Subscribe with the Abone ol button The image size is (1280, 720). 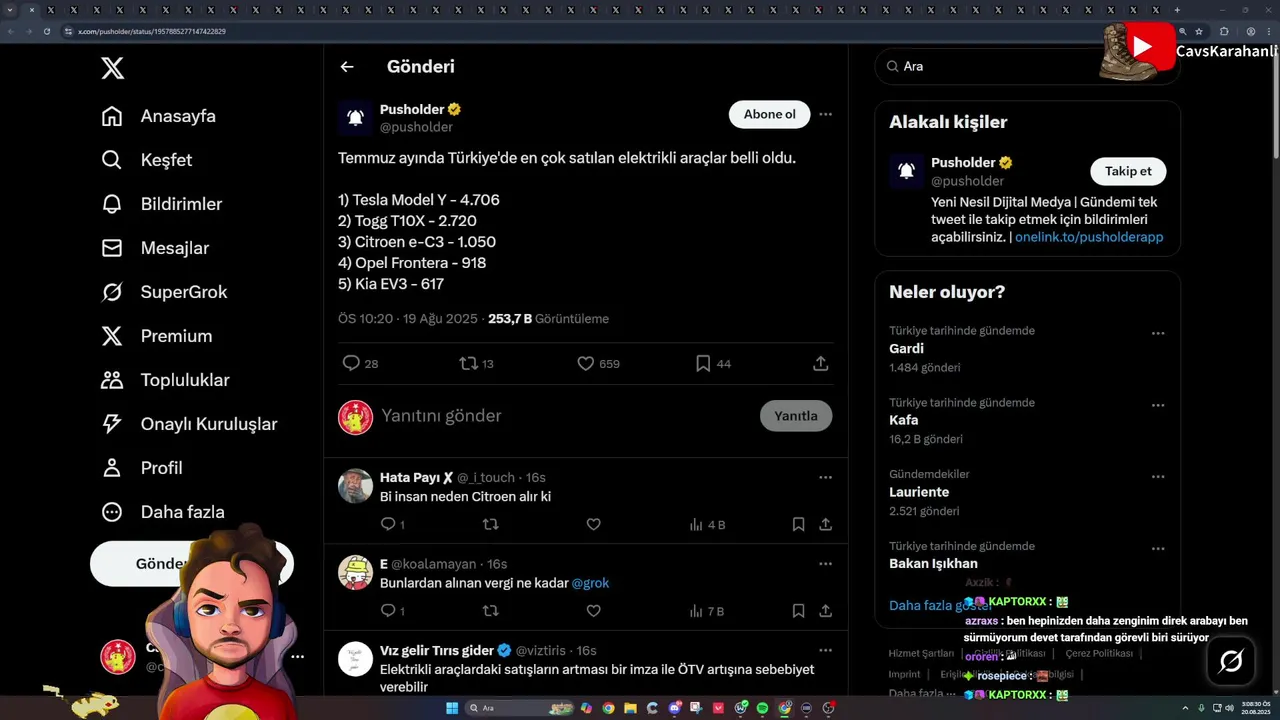click(x=769, y=114)
